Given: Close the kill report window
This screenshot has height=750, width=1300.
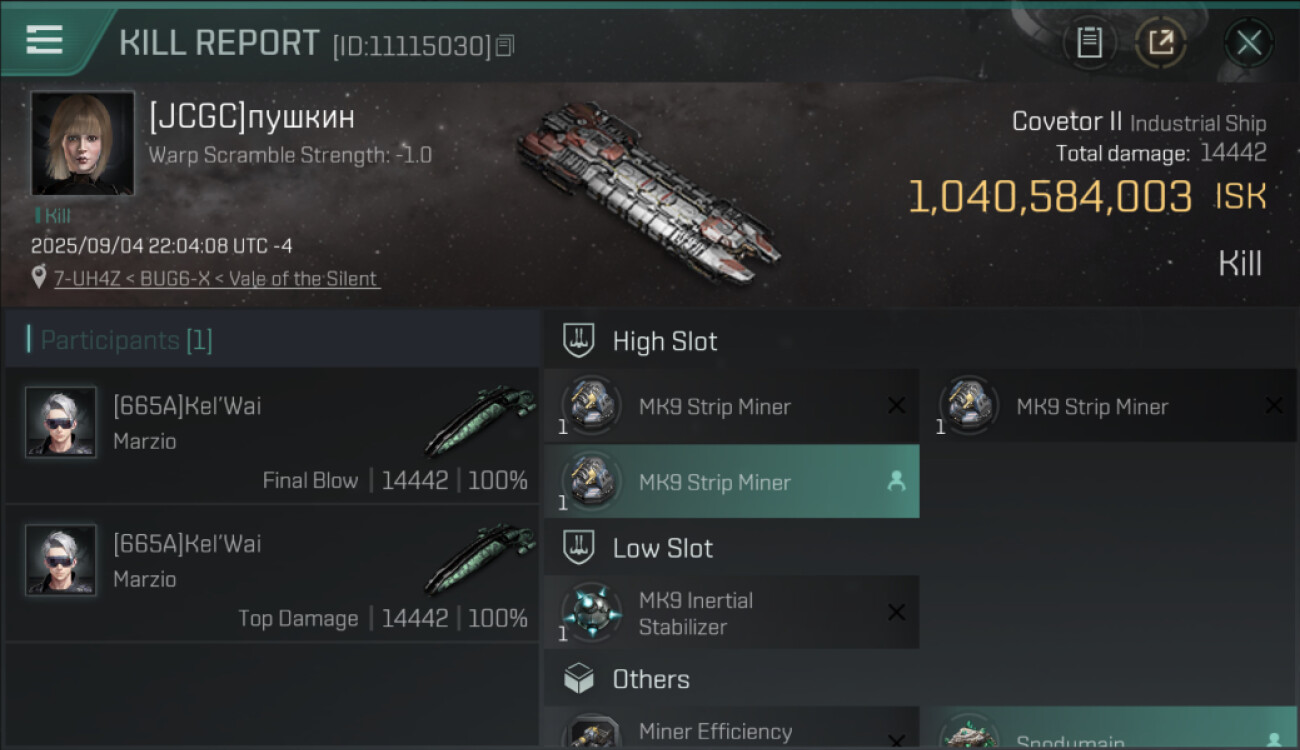Looking at the screenshot, I should 1248,42.
